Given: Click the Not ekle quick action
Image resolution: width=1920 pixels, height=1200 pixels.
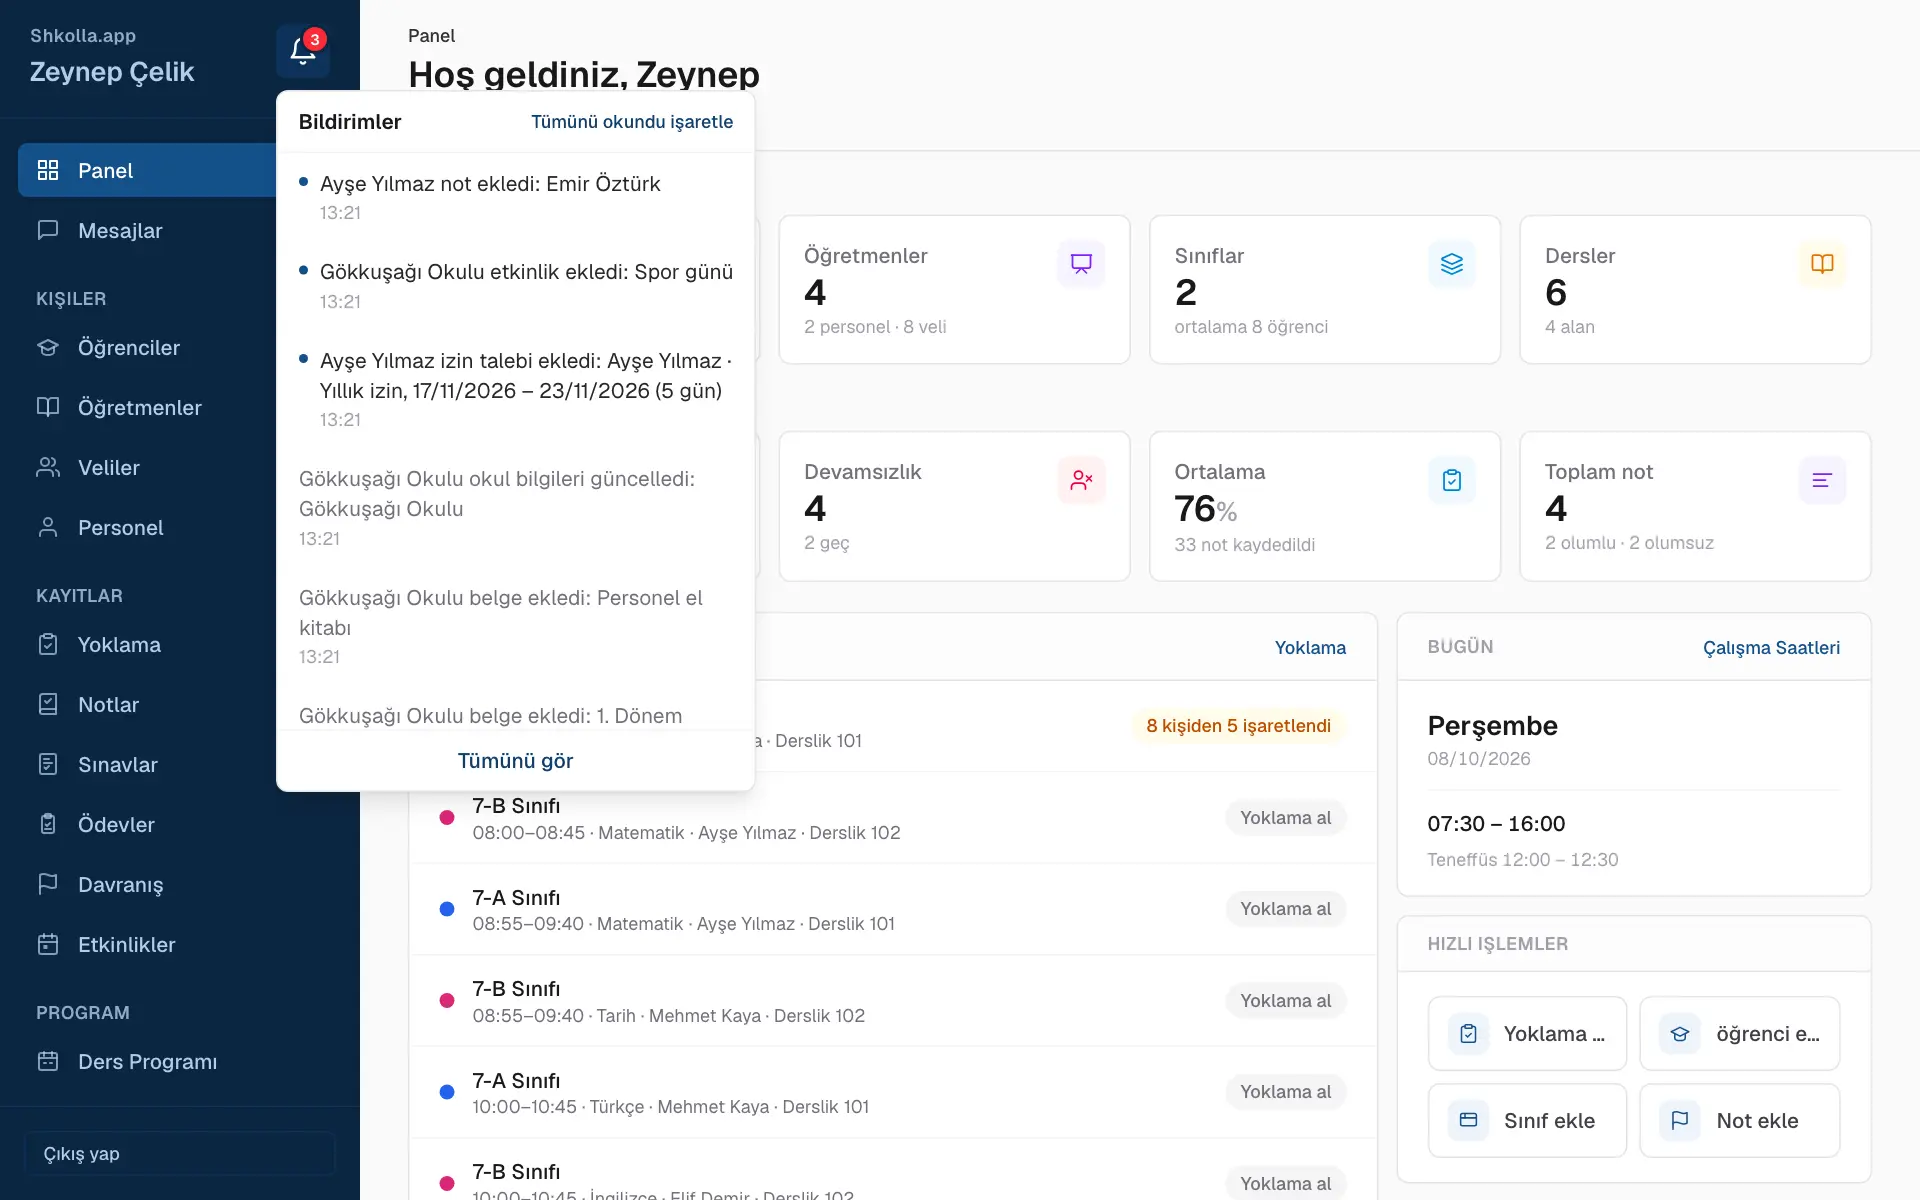Looking at the screenshot, I should click(1740, 1121).
